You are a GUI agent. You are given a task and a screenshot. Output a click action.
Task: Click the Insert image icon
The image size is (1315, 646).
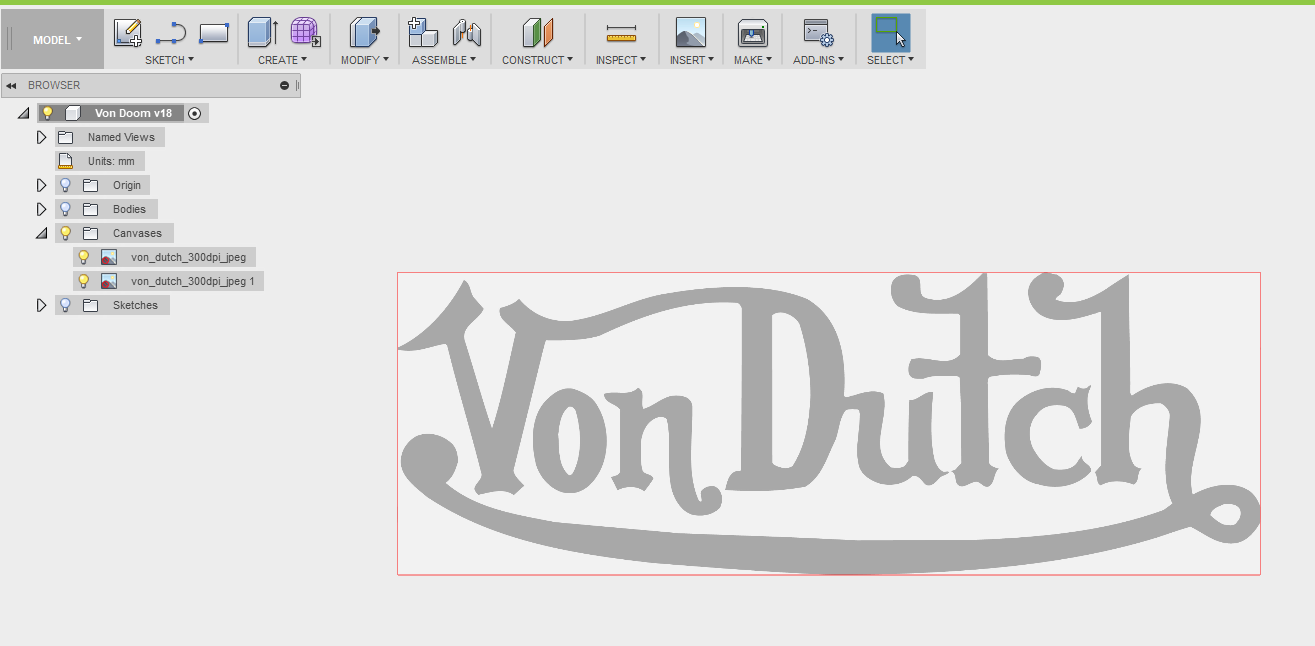coord(690,33)
